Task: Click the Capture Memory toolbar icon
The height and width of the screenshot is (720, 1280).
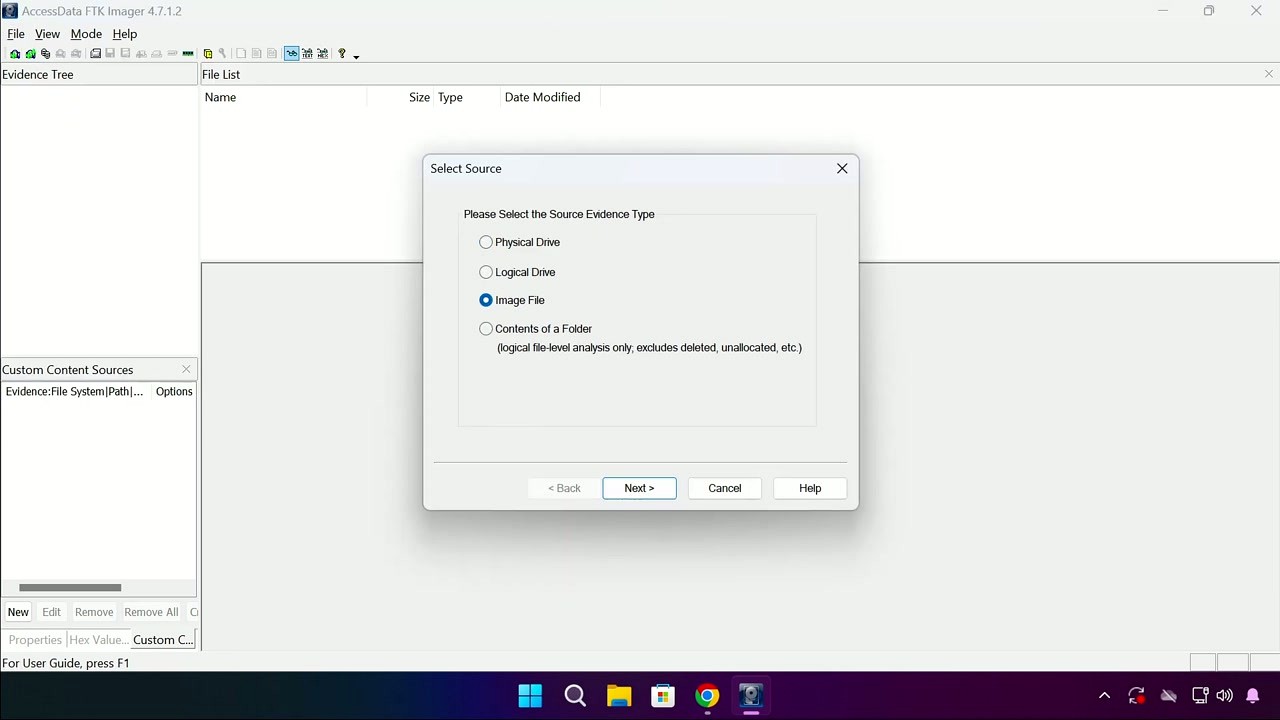Action: pyautogui.click(x=187, y=53)
